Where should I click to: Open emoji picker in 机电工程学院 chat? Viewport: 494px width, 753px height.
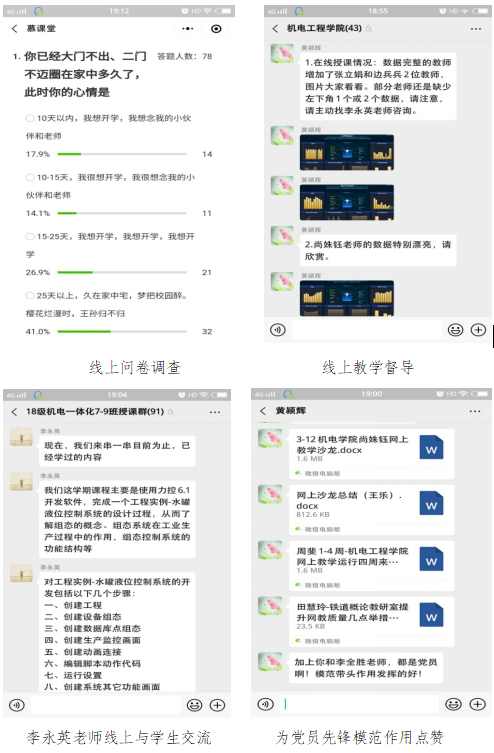tap(456, 330)
